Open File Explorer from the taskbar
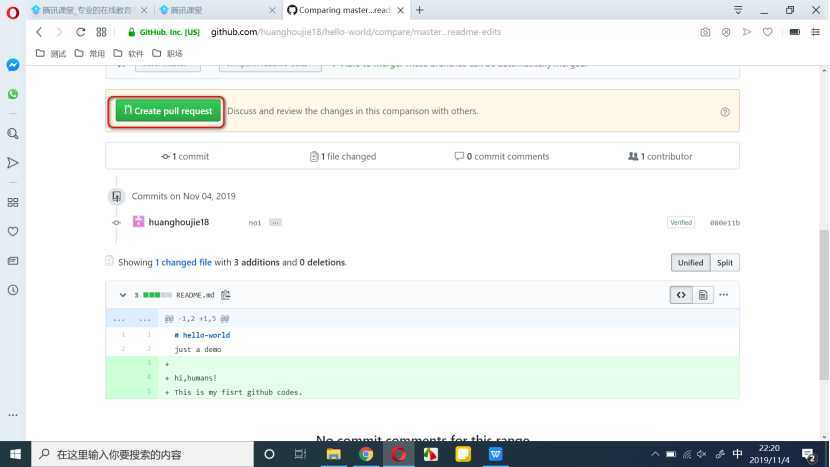Image resolution: width=830 pixels, height=467 pixels. [333, 454]
